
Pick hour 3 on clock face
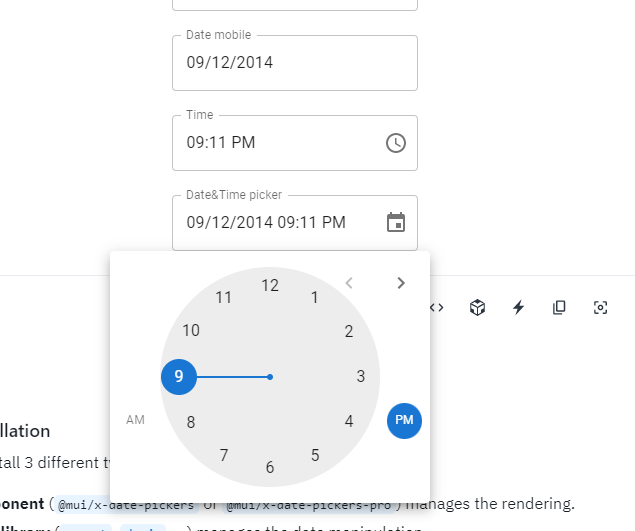tap(361, 376)
